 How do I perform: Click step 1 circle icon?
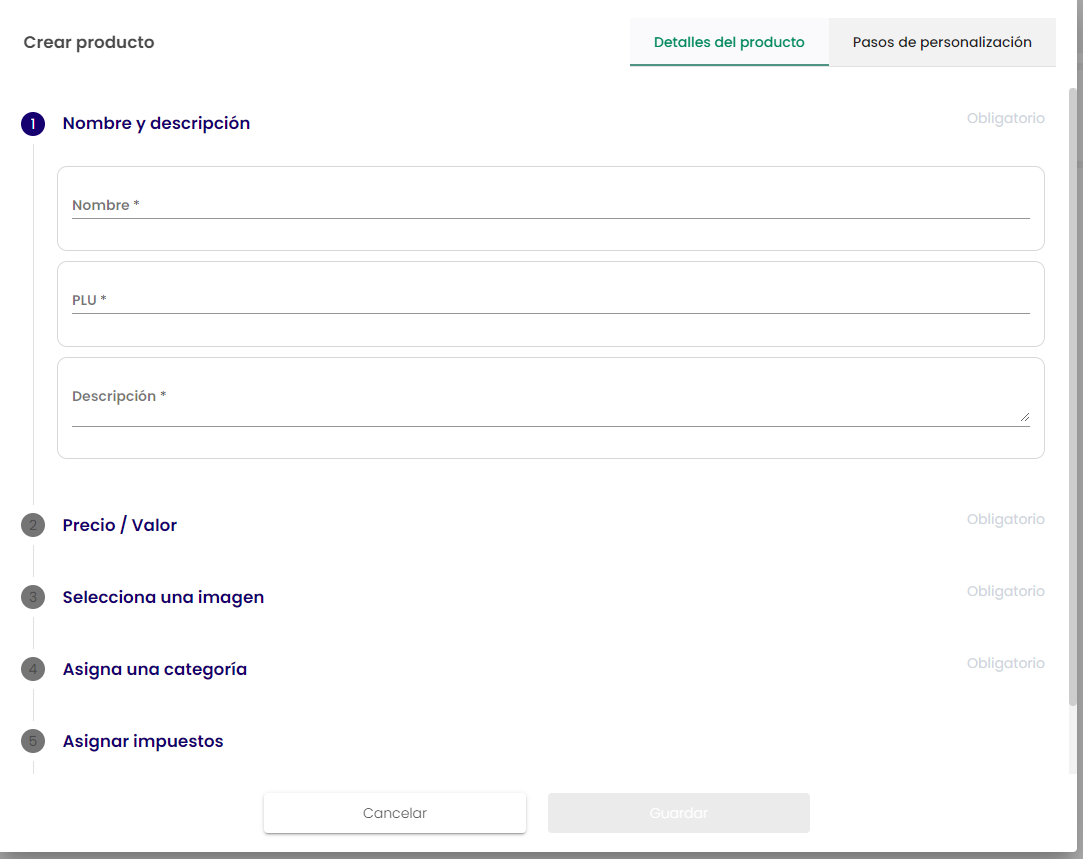33,124
